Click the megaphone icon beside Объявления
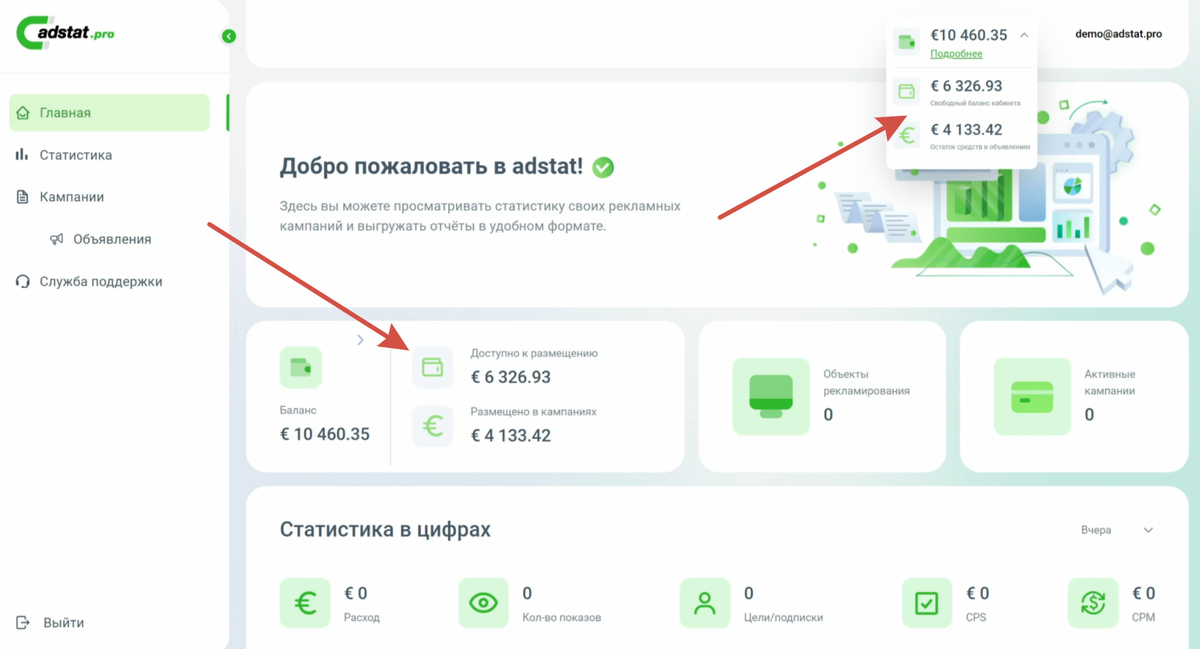This screenshot has height=649, width=1200. point(56,239)
